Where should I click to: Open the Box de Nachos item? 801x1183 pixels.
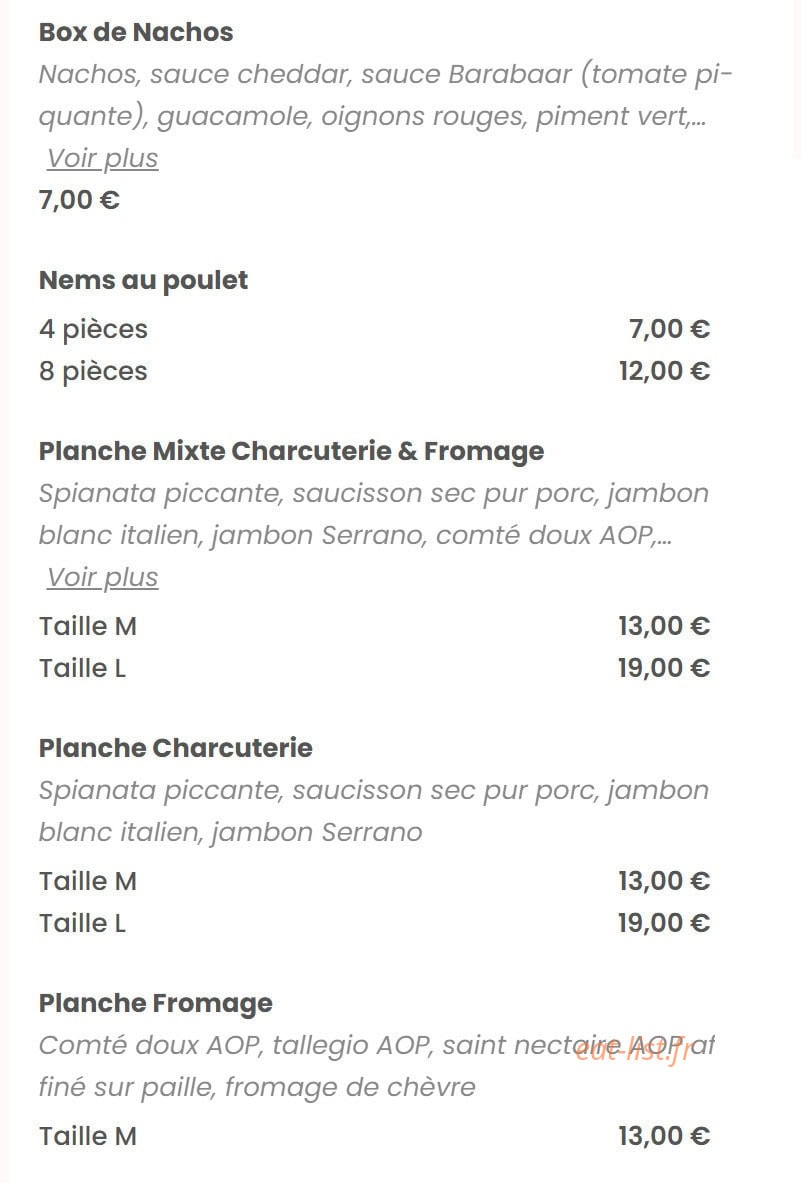pos(136,32)
